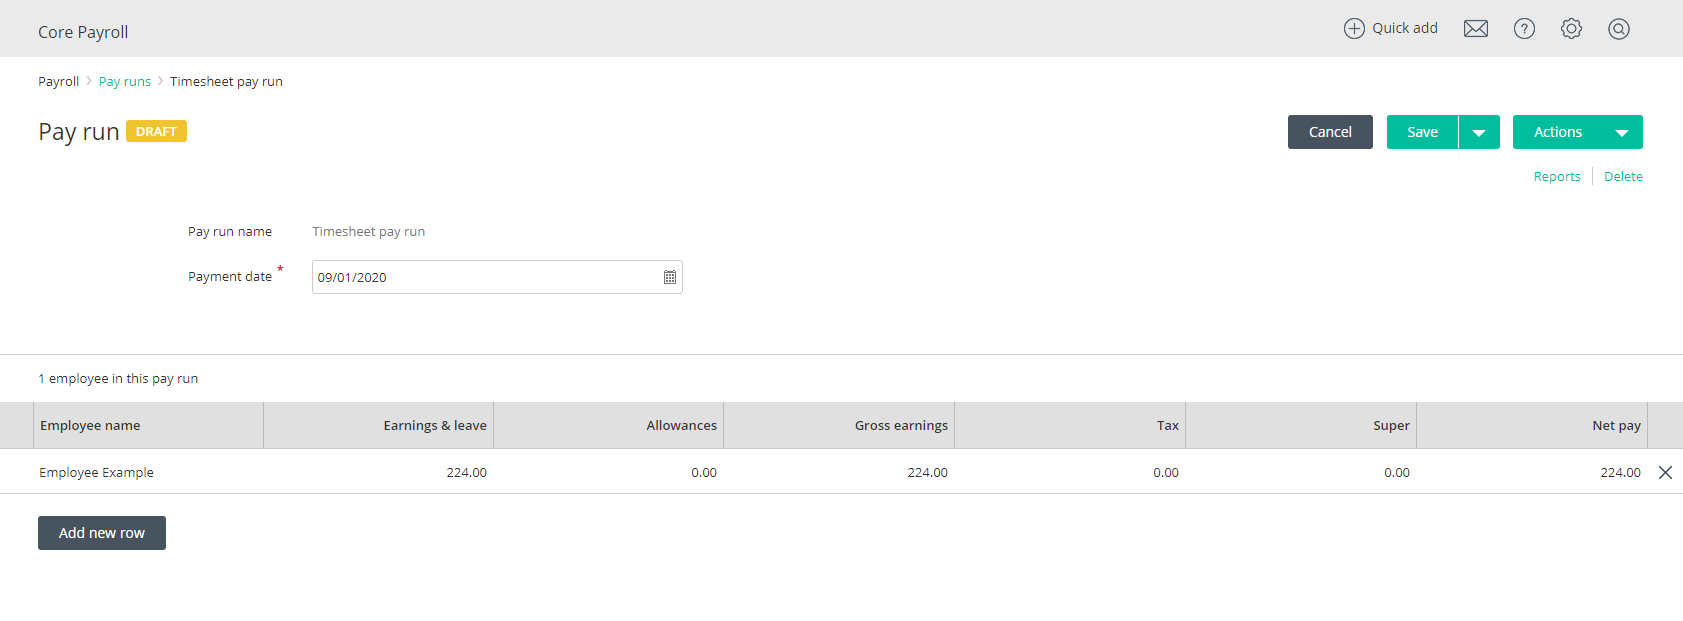Go to Pay runs breadcrumb
Screen dimensions: 1683x621
coord(125,82)
